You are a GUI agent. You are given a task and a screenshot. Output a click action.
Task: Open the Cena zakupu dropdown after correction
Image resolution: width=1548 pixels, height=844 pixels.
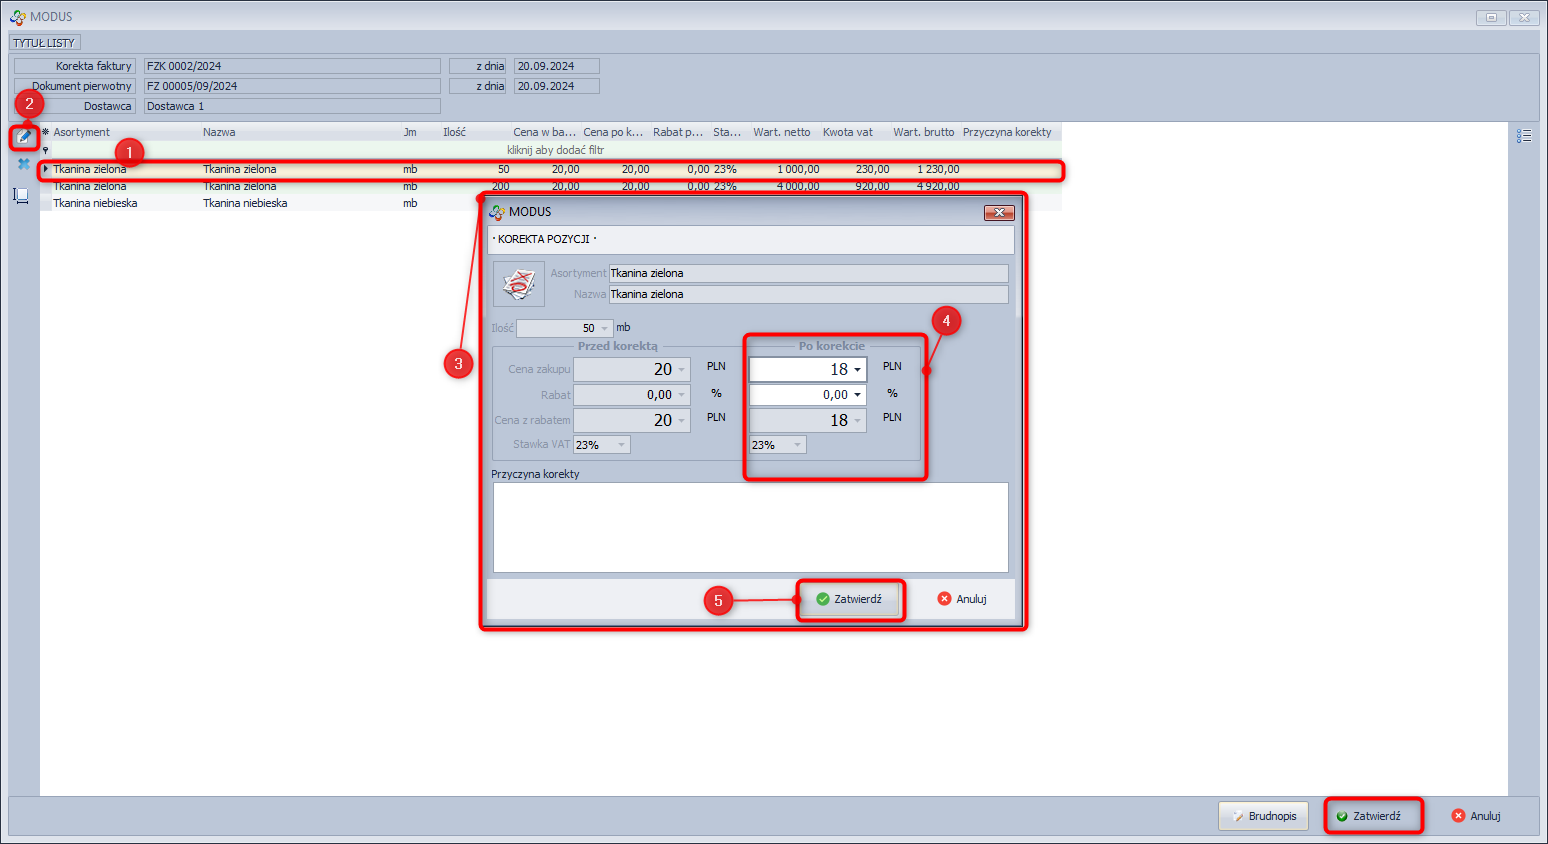click(857, 370)
